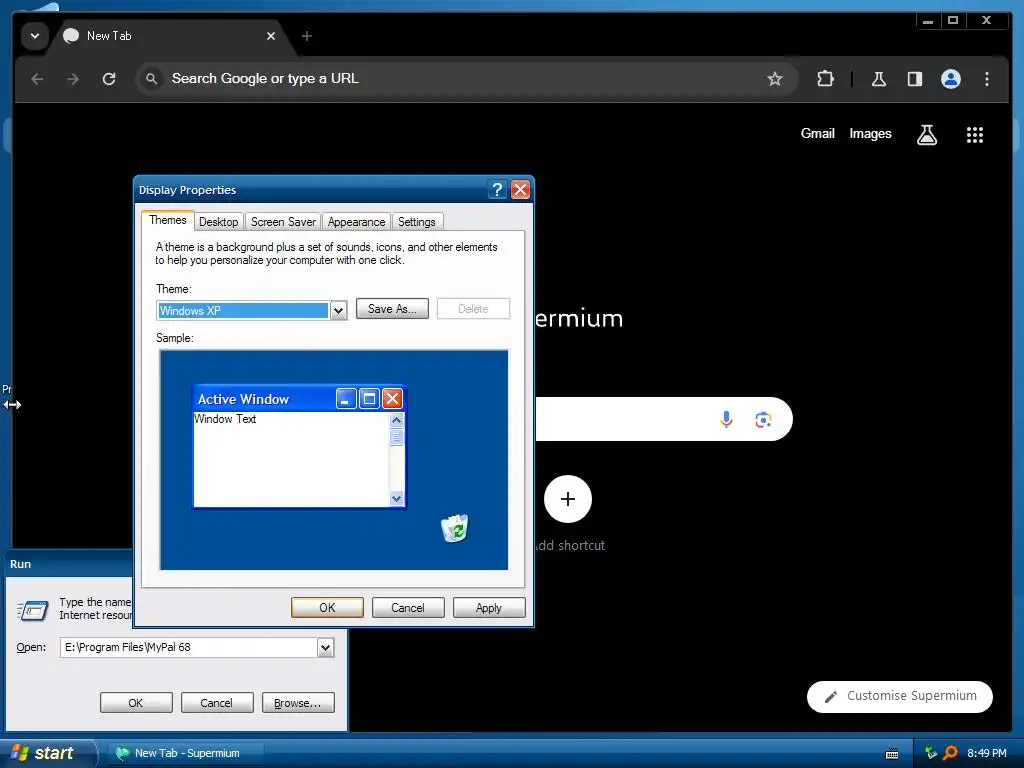Switch to the Settings tab

tap(417, 222)
